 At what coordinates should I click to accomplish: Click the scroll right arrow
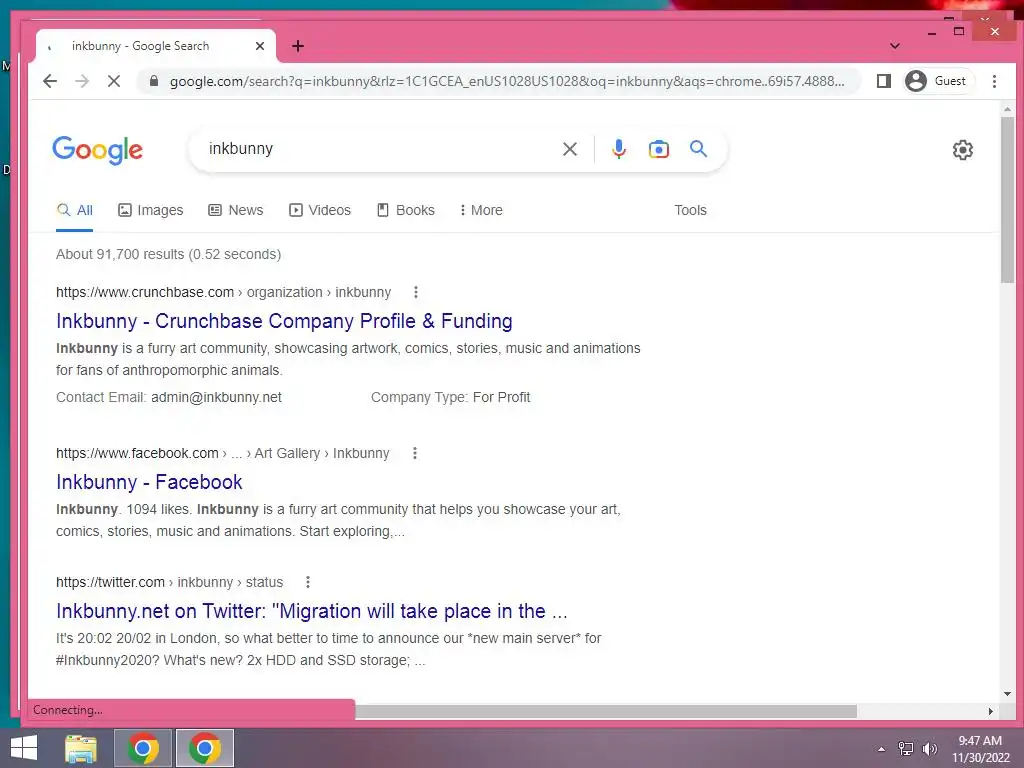pyautogui.click(x=991, y=711)
